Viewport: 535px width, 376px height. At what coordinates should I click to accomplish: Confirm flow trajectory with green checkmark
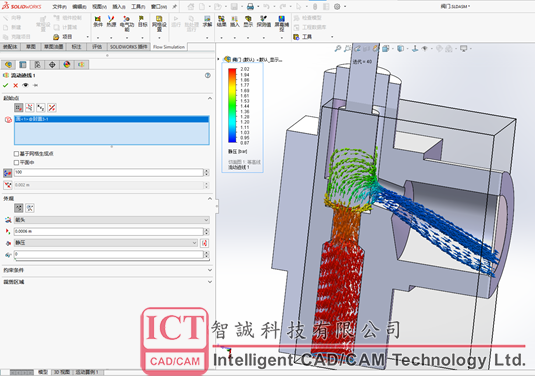(x=5, y=85)
